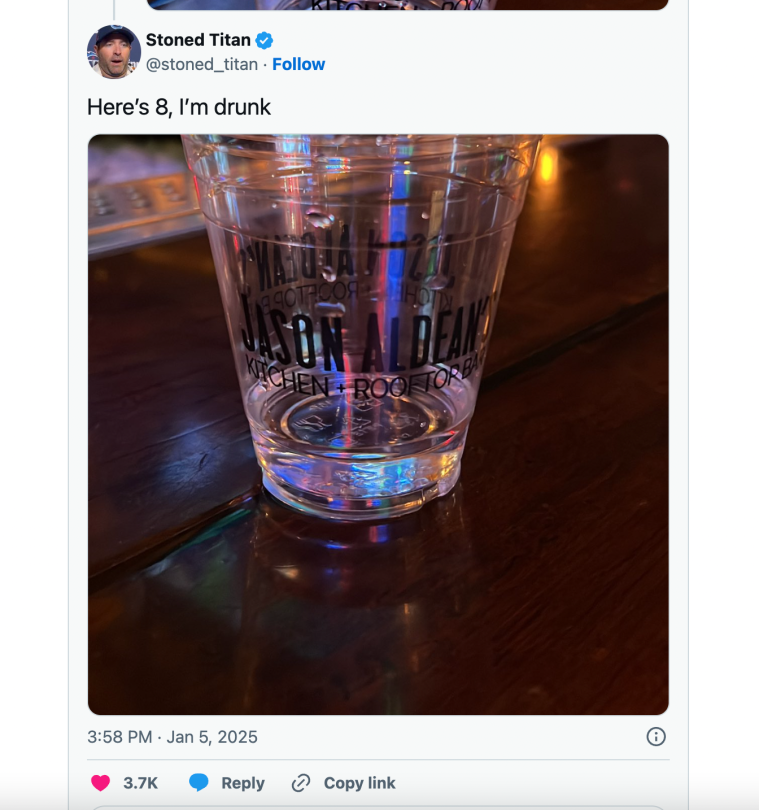This screenshot has width=759, height=810.
Task: Click the chain link icon
Action: pyautogui.click(x=301, y=783)
